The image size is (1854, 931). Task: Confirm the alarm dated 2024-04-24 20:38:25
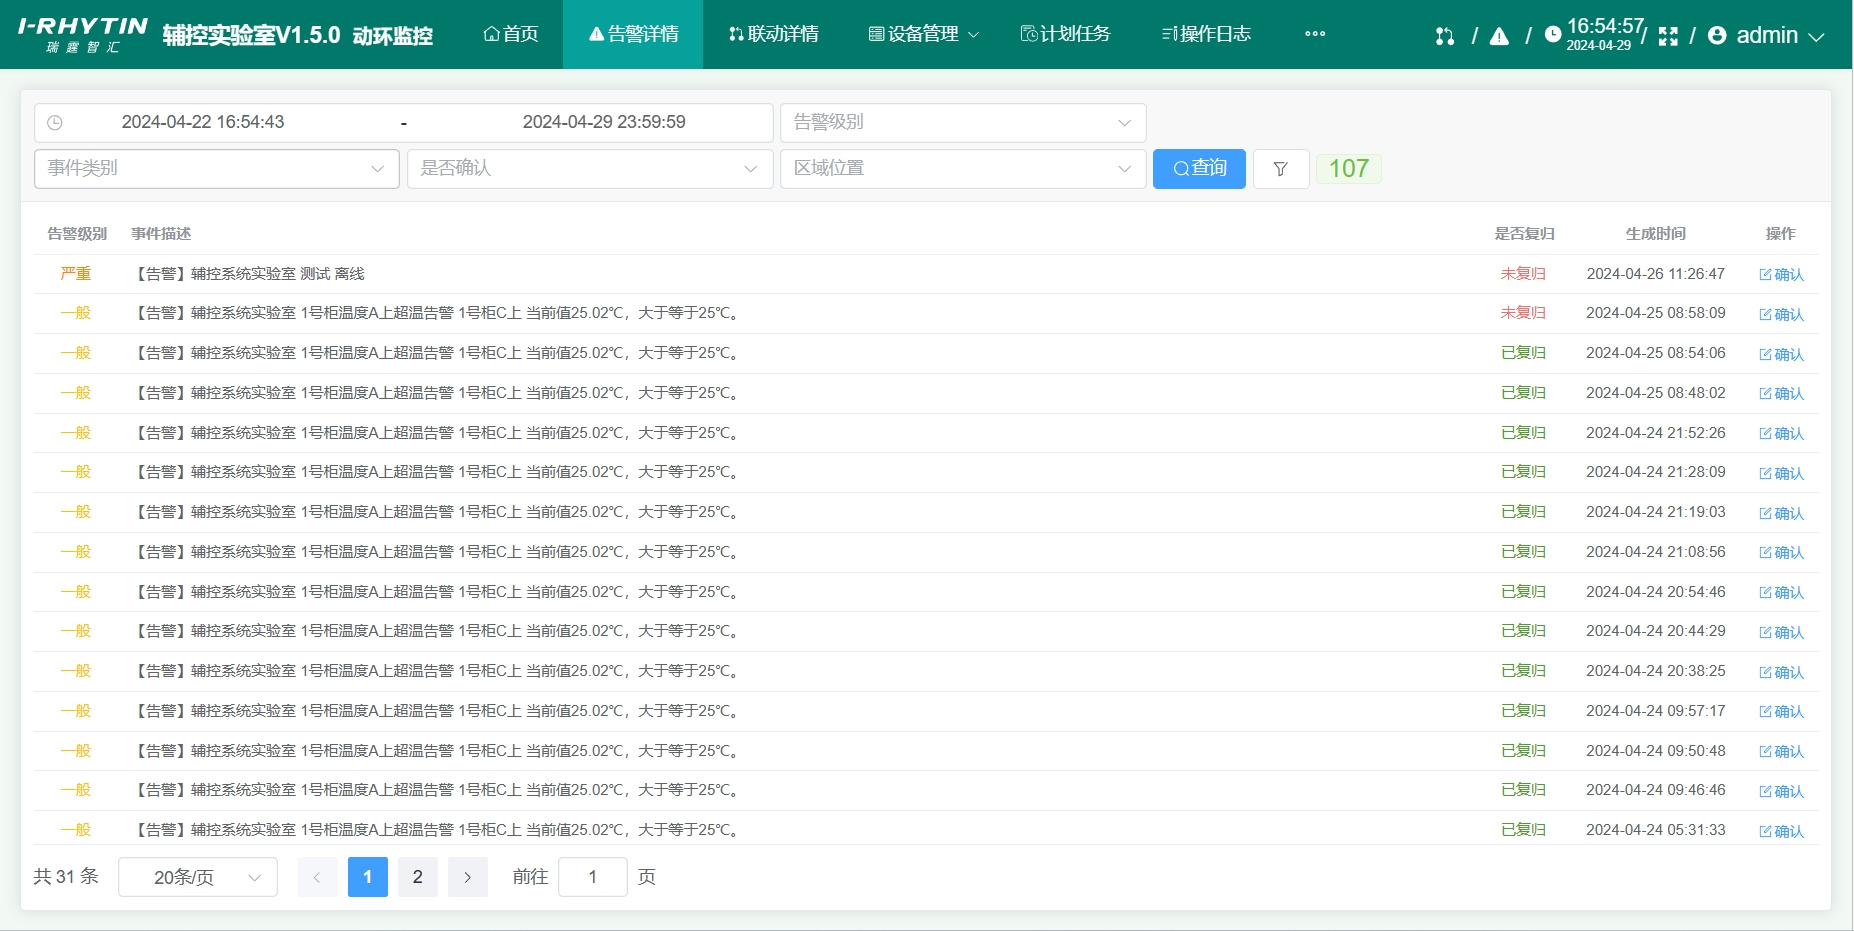coord(1781,673)
